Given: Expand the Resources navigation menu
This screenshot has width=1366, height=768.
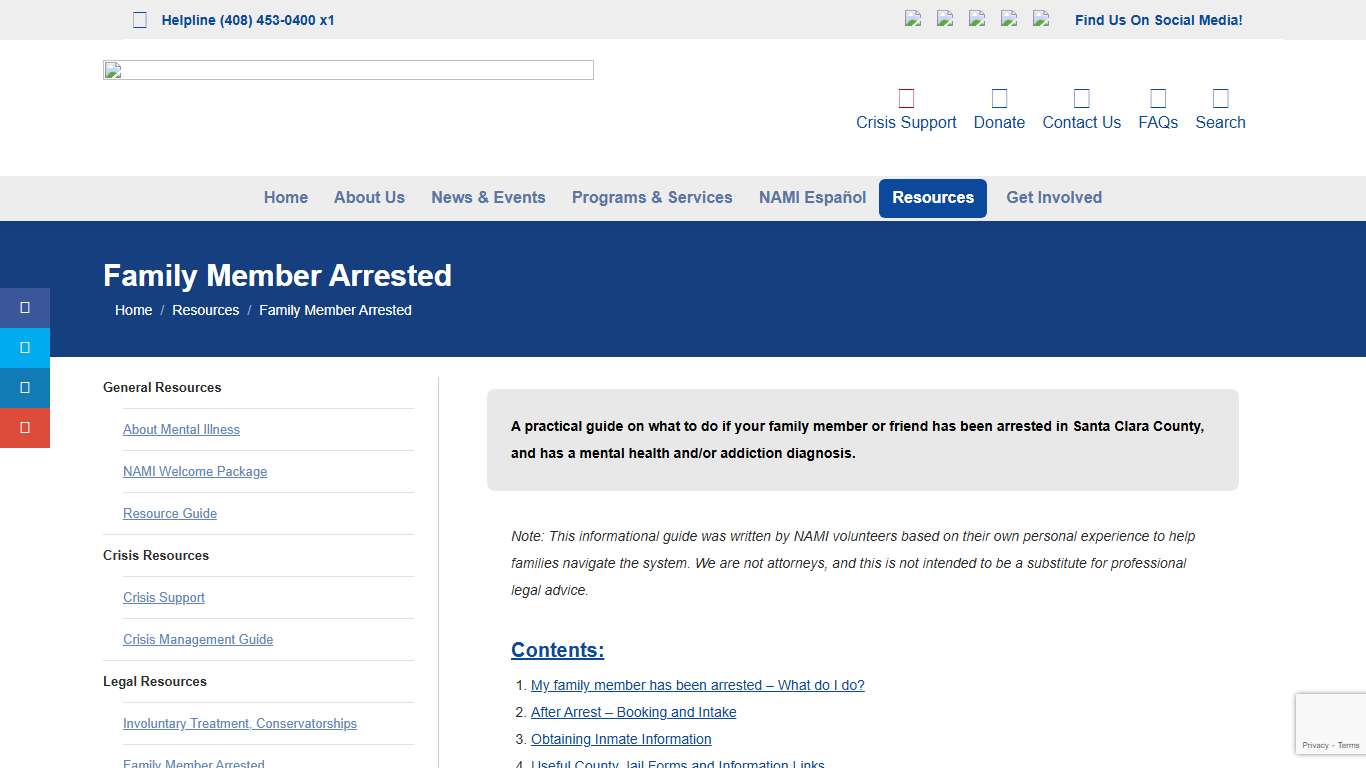Looking at the screenshot, I should 932,197.
